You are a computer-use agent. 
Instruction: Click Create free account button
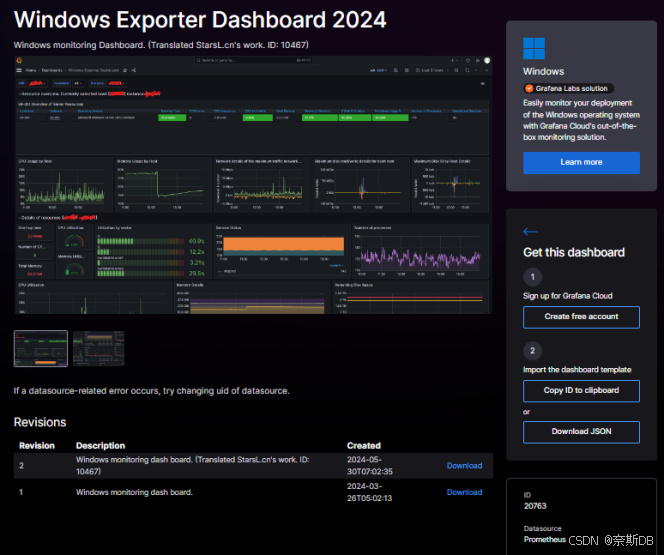click(581, 317)
